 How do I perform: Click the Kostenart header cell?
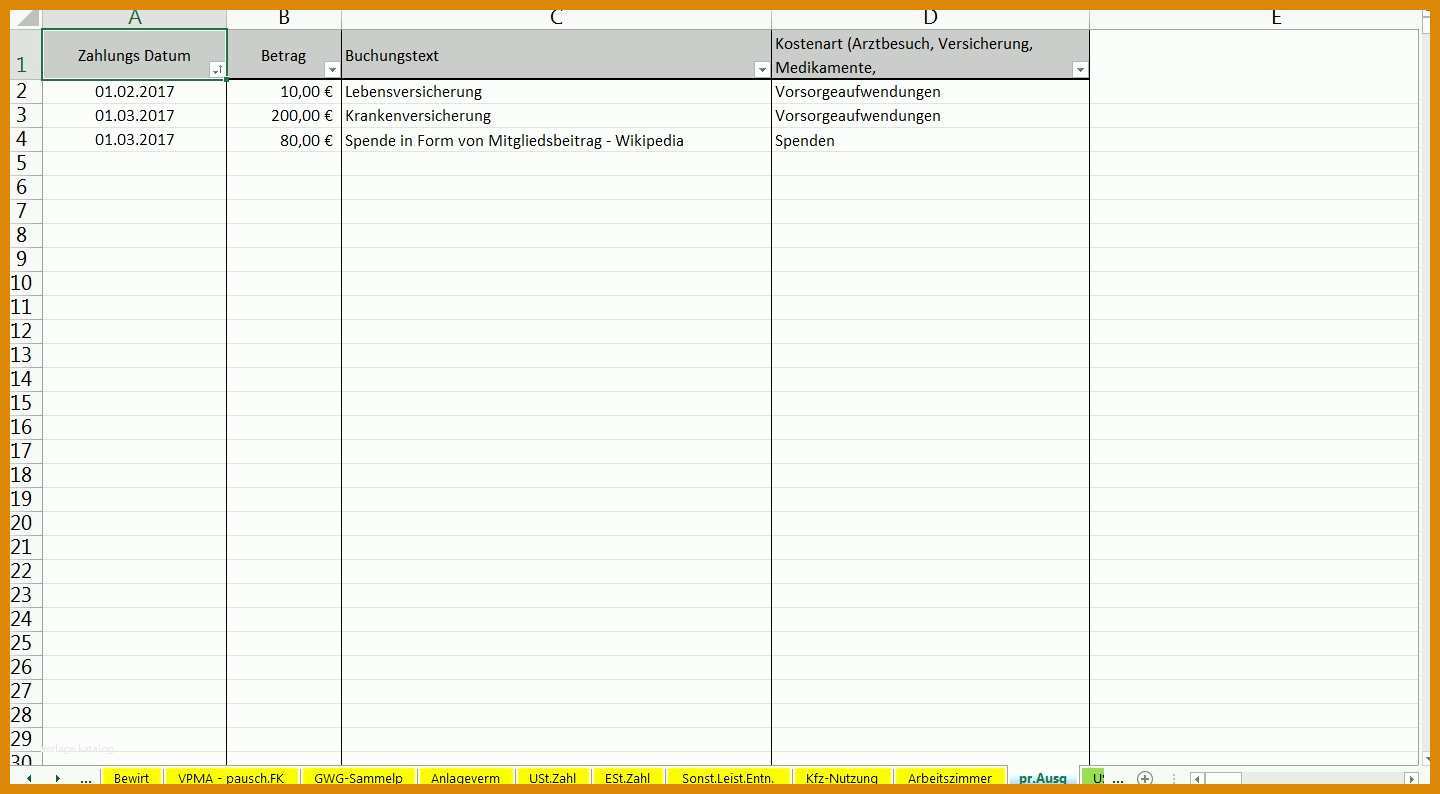point(930,55)
